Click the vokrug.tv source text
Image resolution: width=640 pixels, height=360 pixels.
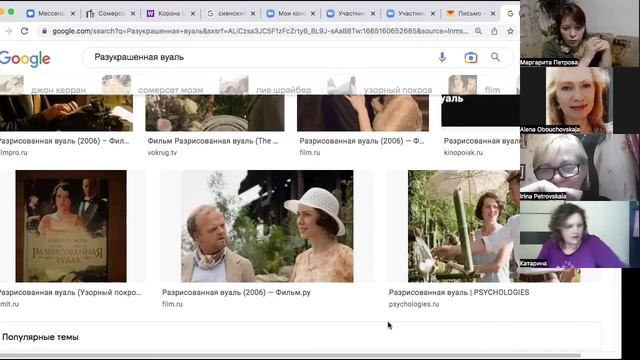pos(162,153)
